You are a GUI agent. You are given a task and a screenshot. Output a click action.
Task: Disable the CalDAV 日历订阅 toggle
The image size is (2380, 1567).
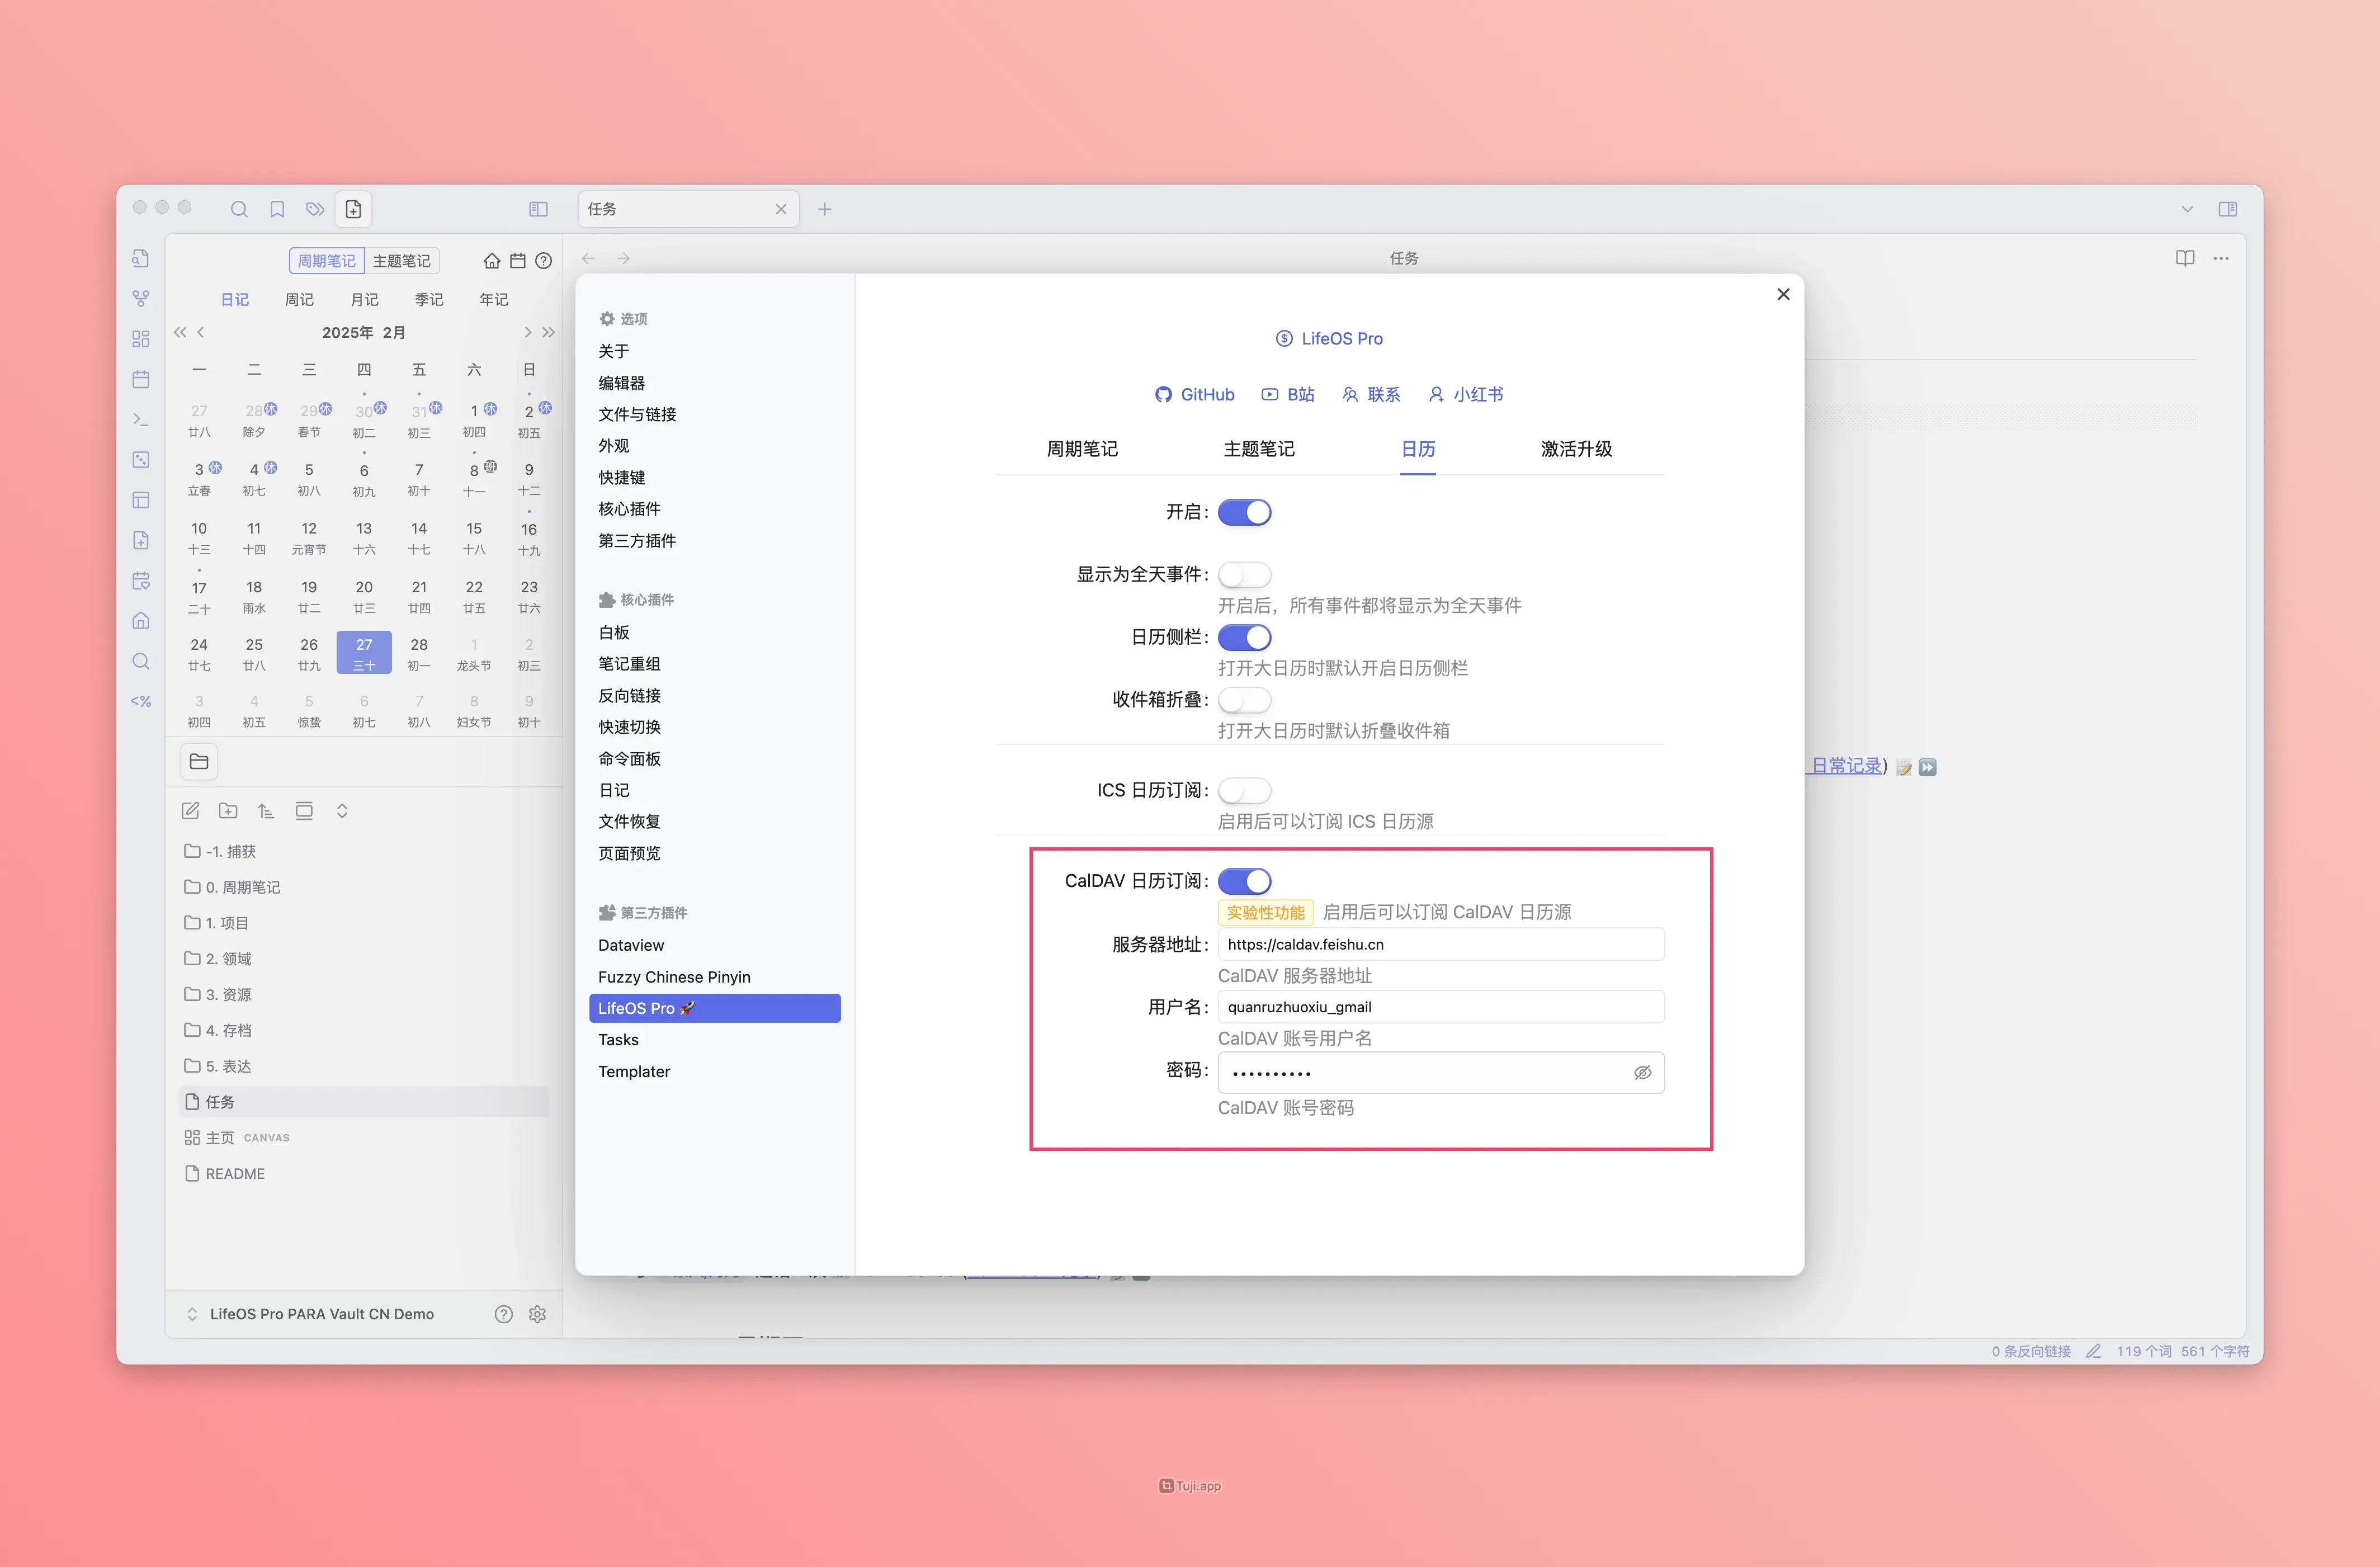click(1244, 881)
